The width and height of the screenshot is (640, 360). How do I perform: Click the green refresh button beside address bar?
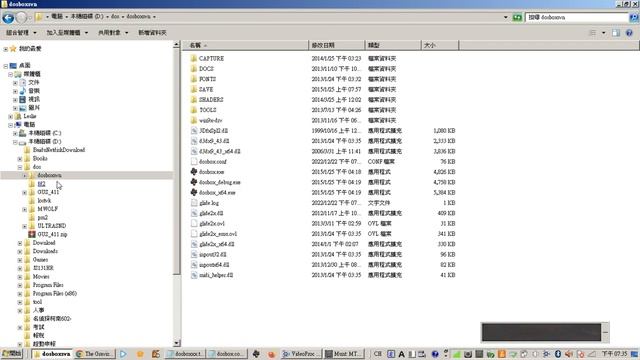517,17
